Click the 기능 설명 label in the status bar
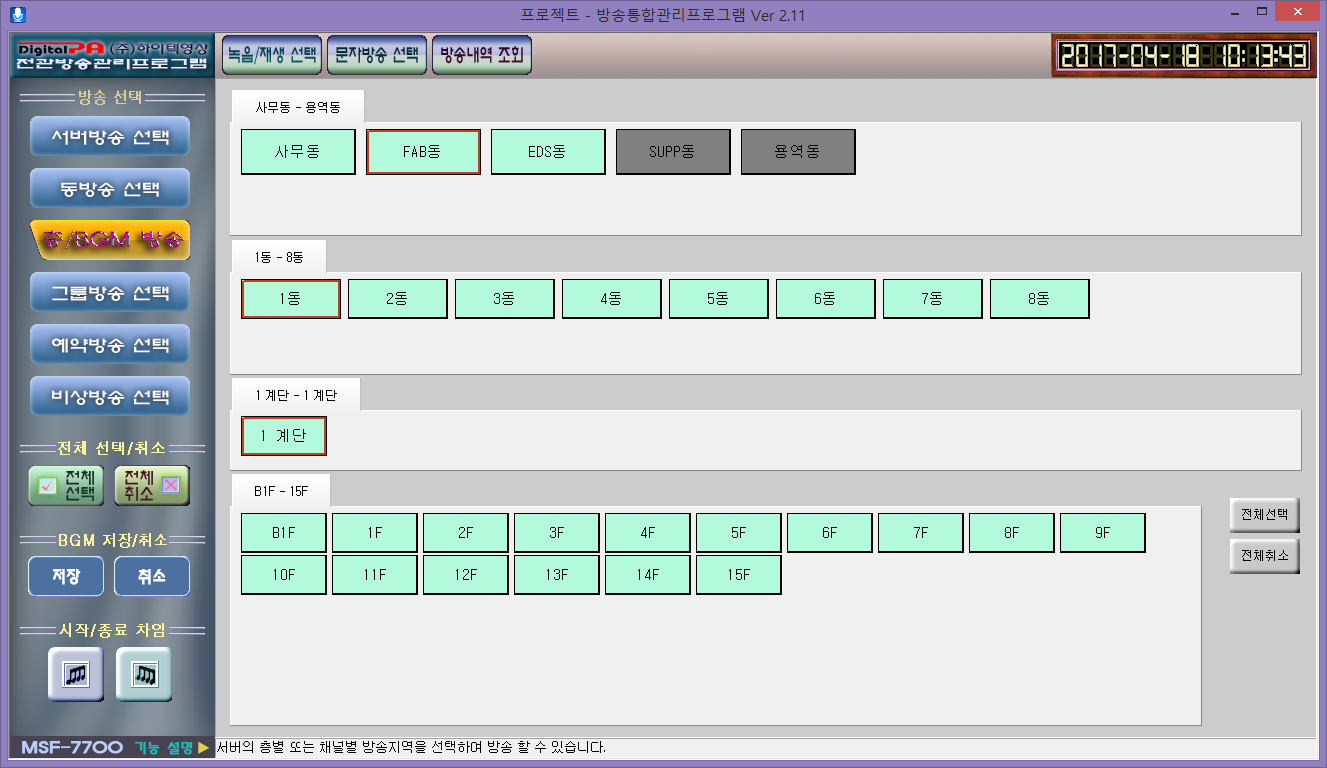Screen dimensions: 1327x768 165,747
